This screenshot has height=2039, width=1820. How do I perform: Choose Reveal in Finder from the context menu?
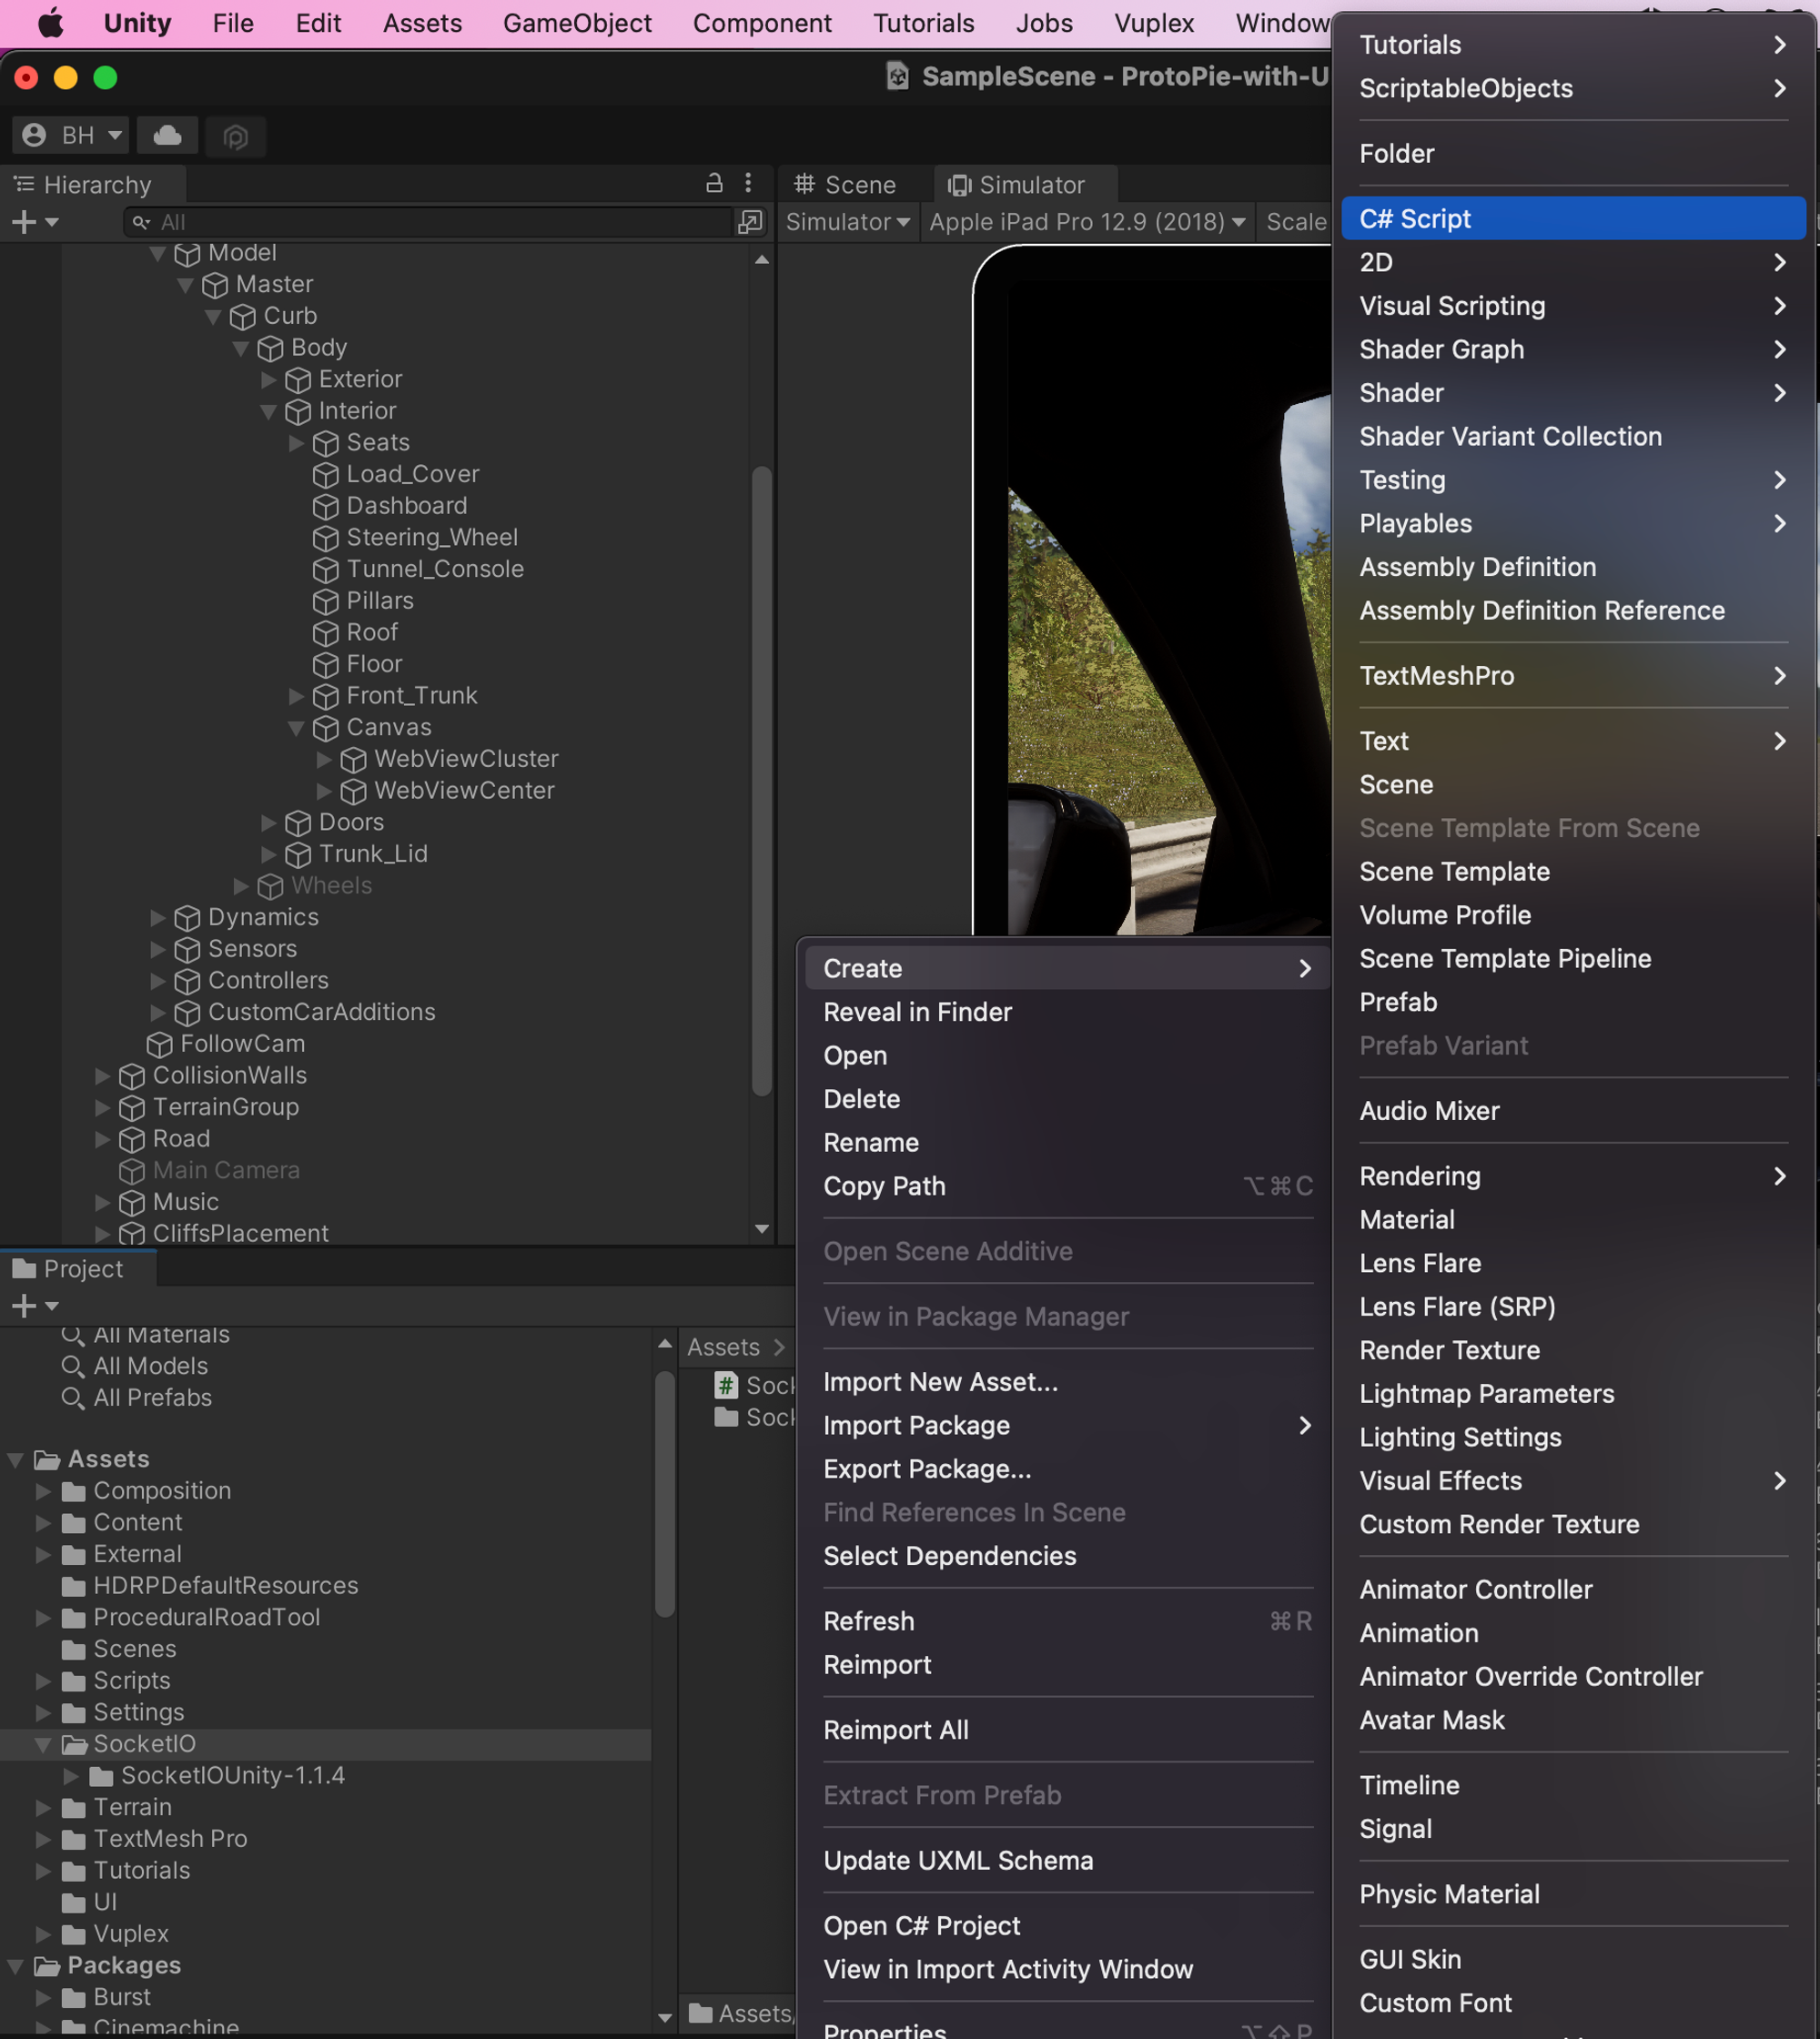[917, 1012]
